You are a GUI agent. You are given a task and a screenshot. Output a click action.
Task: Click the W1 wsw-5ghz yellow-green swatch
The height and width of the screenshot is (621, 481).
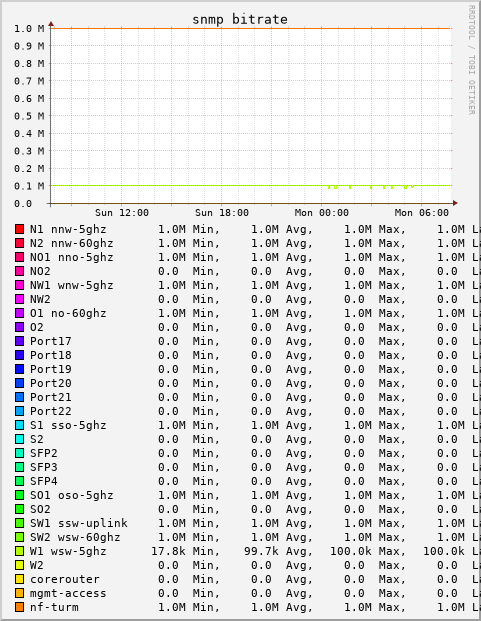pos(19,551)
